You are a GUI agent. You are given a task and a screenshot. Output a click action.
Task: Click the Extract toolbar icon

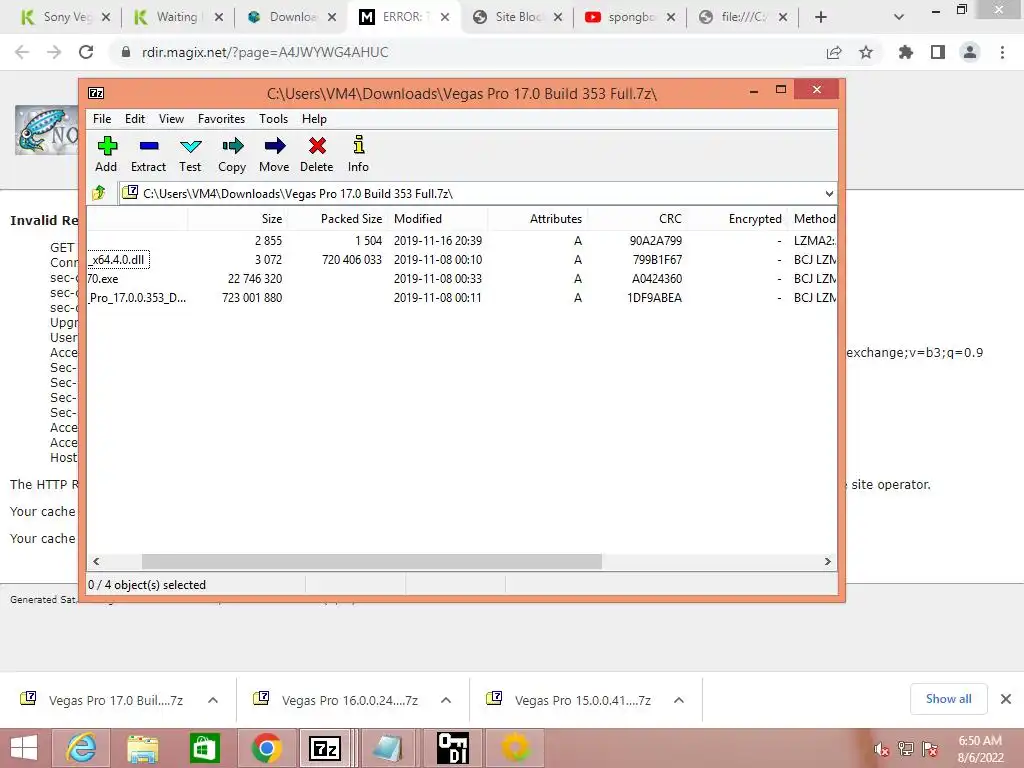click(x=148, y=155)
